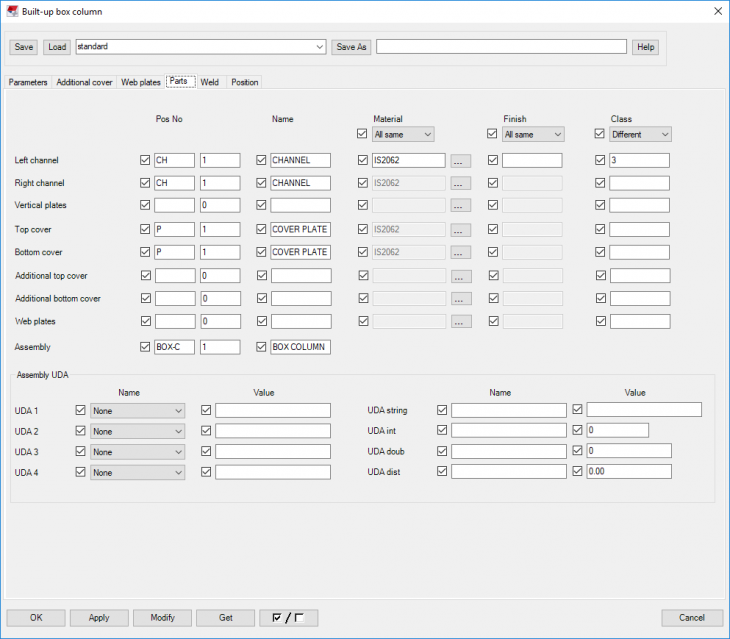
Task: Open the Additional cover tab
Action: coord(84,82)
